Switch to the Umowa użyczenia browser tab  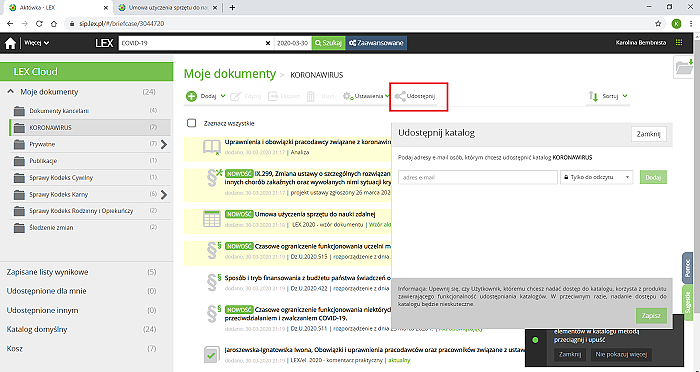pos(168,8)
